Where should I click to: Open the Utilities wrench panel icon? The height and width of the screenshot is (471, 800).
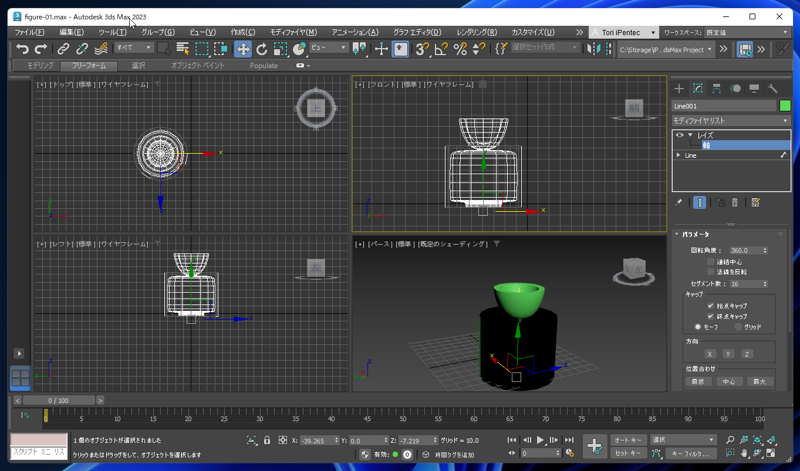(773, 88)
